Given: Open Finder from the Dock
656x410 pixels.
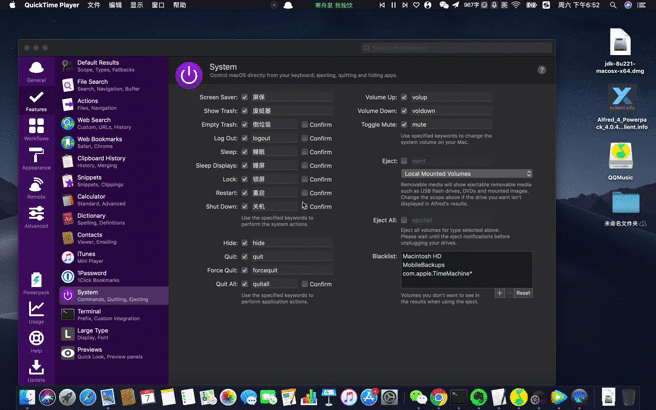Looking at the screenshot, I should tap(27, 397).
